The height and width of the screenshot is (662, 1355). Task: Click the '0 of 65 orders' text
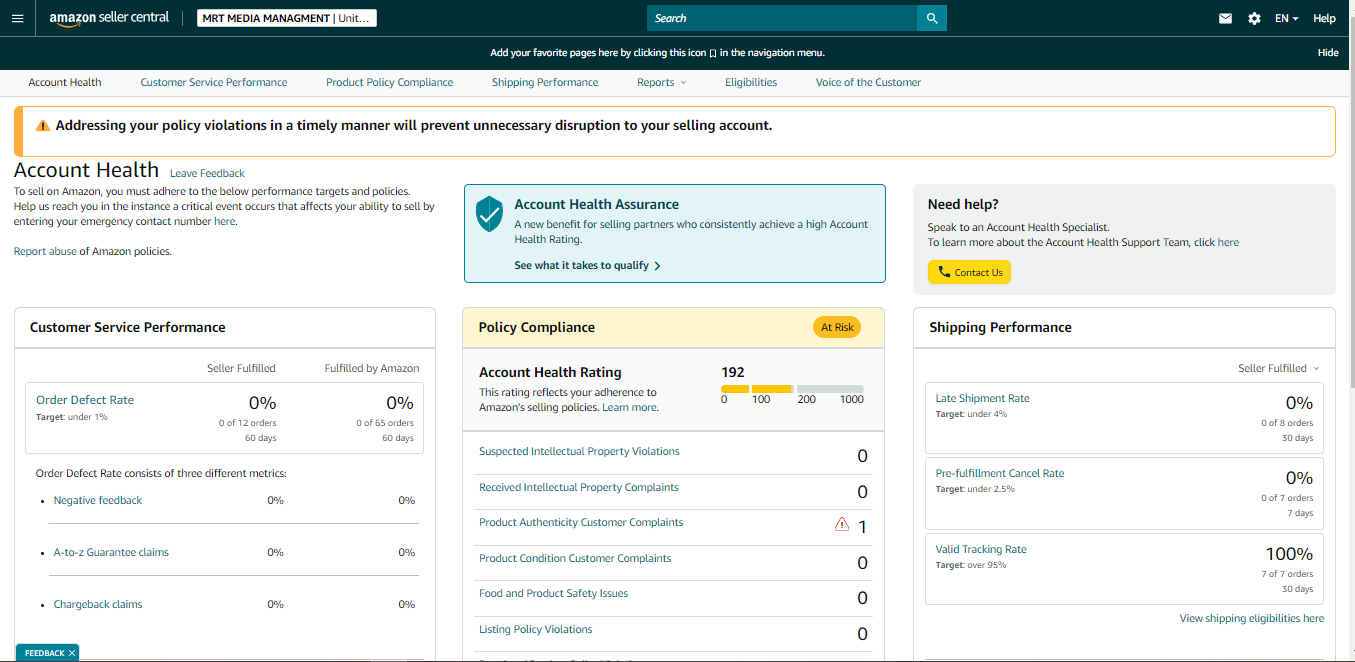[x=385, y=423]
